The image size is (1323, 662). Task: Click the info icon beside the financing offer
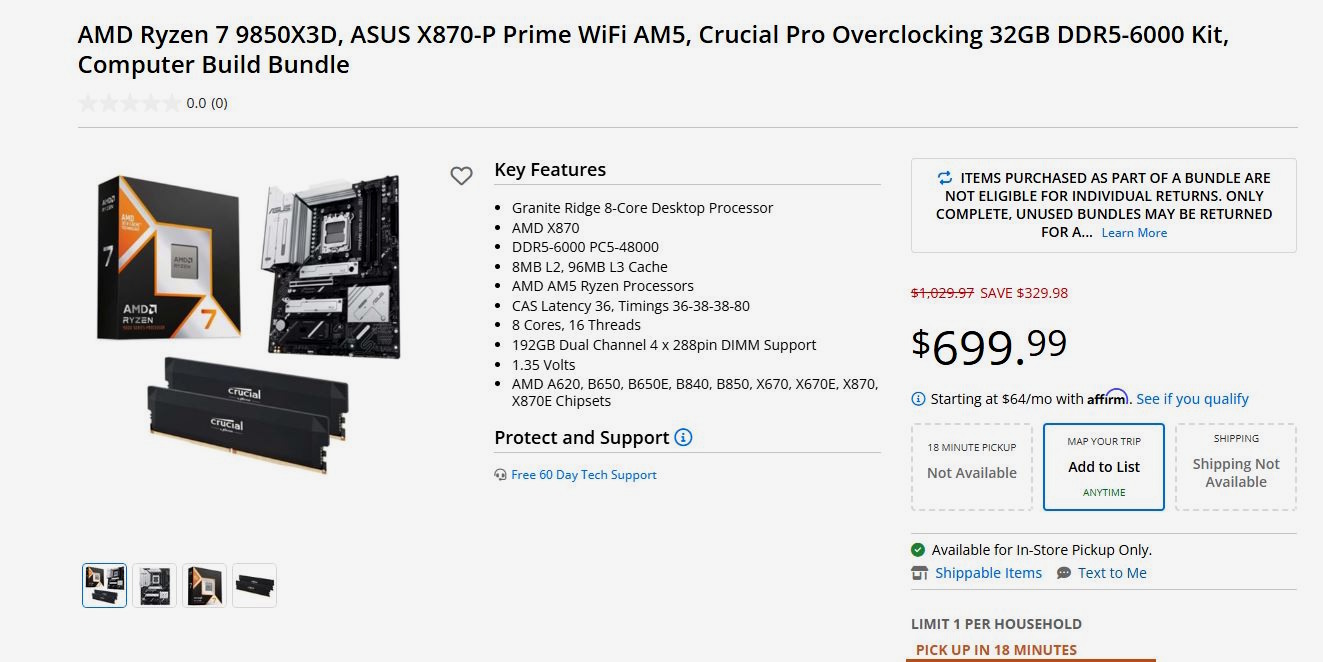917,398
